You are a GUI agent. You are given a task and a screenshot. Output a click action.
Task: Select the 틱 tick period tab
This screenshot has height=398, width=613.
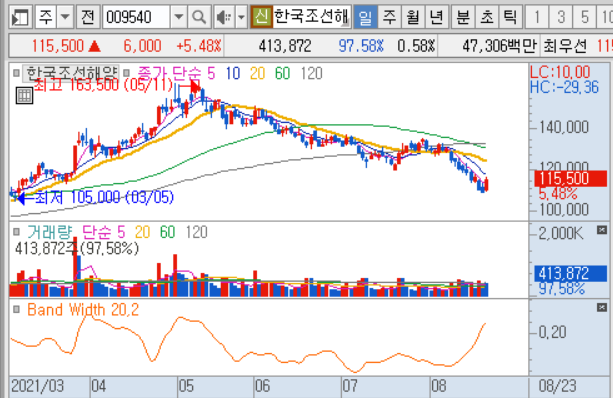point(510,17)
